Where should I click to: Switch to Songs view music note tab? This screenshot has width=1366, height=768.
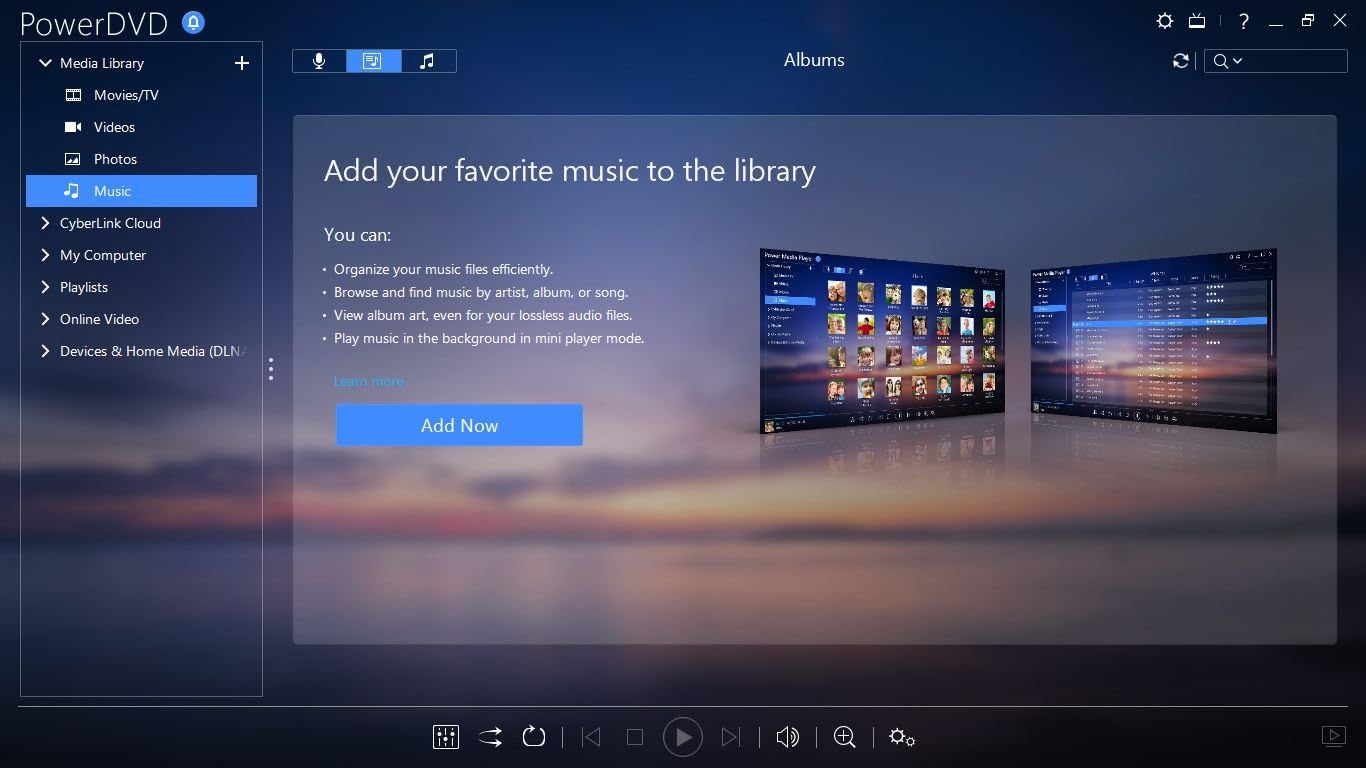pyautogui.click(x=428, y=61)
